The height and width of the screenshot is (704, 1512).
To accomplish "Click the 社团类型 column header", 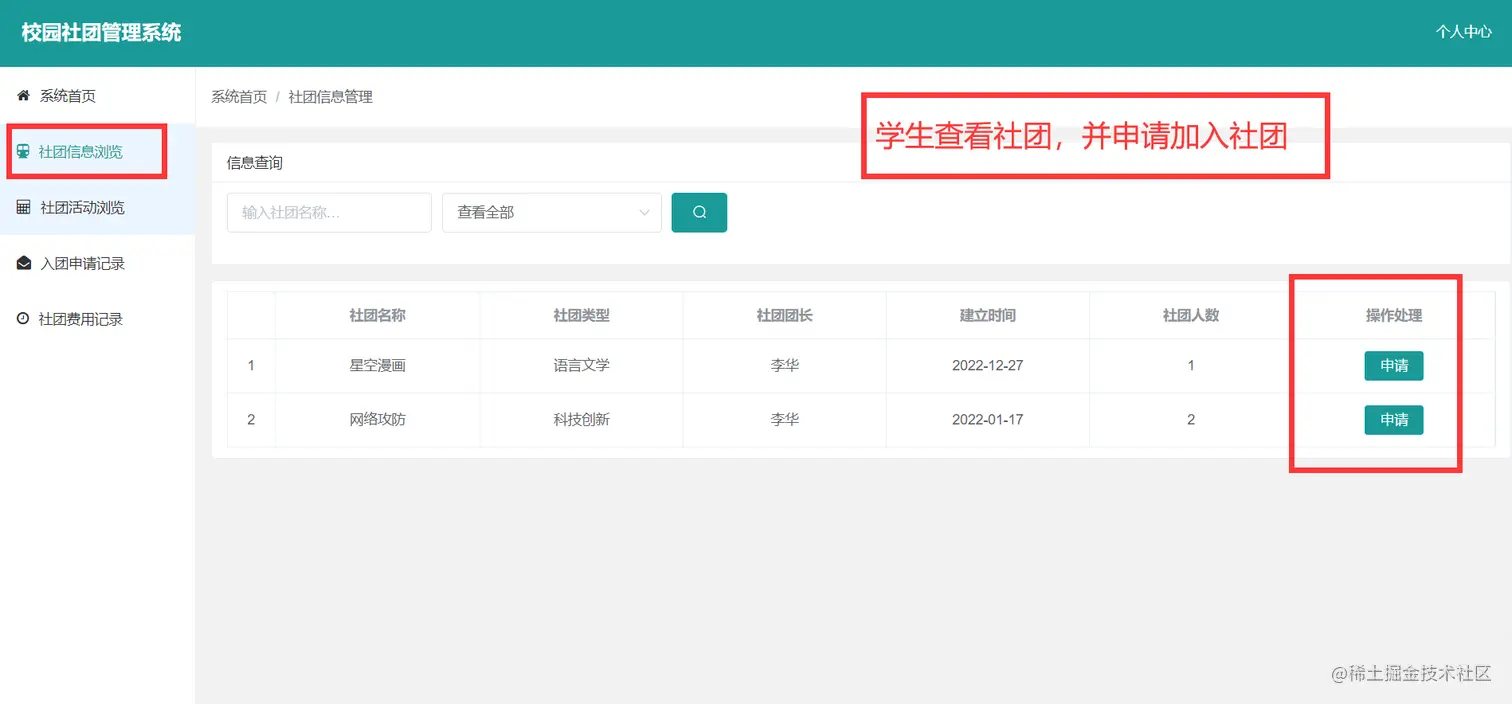I will [x=581, y=315].
